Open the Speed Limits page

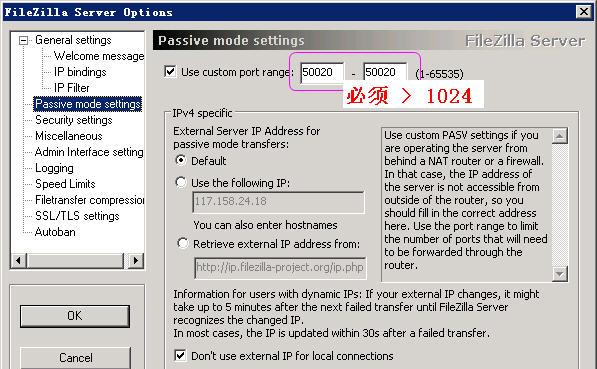pos(65,184)
